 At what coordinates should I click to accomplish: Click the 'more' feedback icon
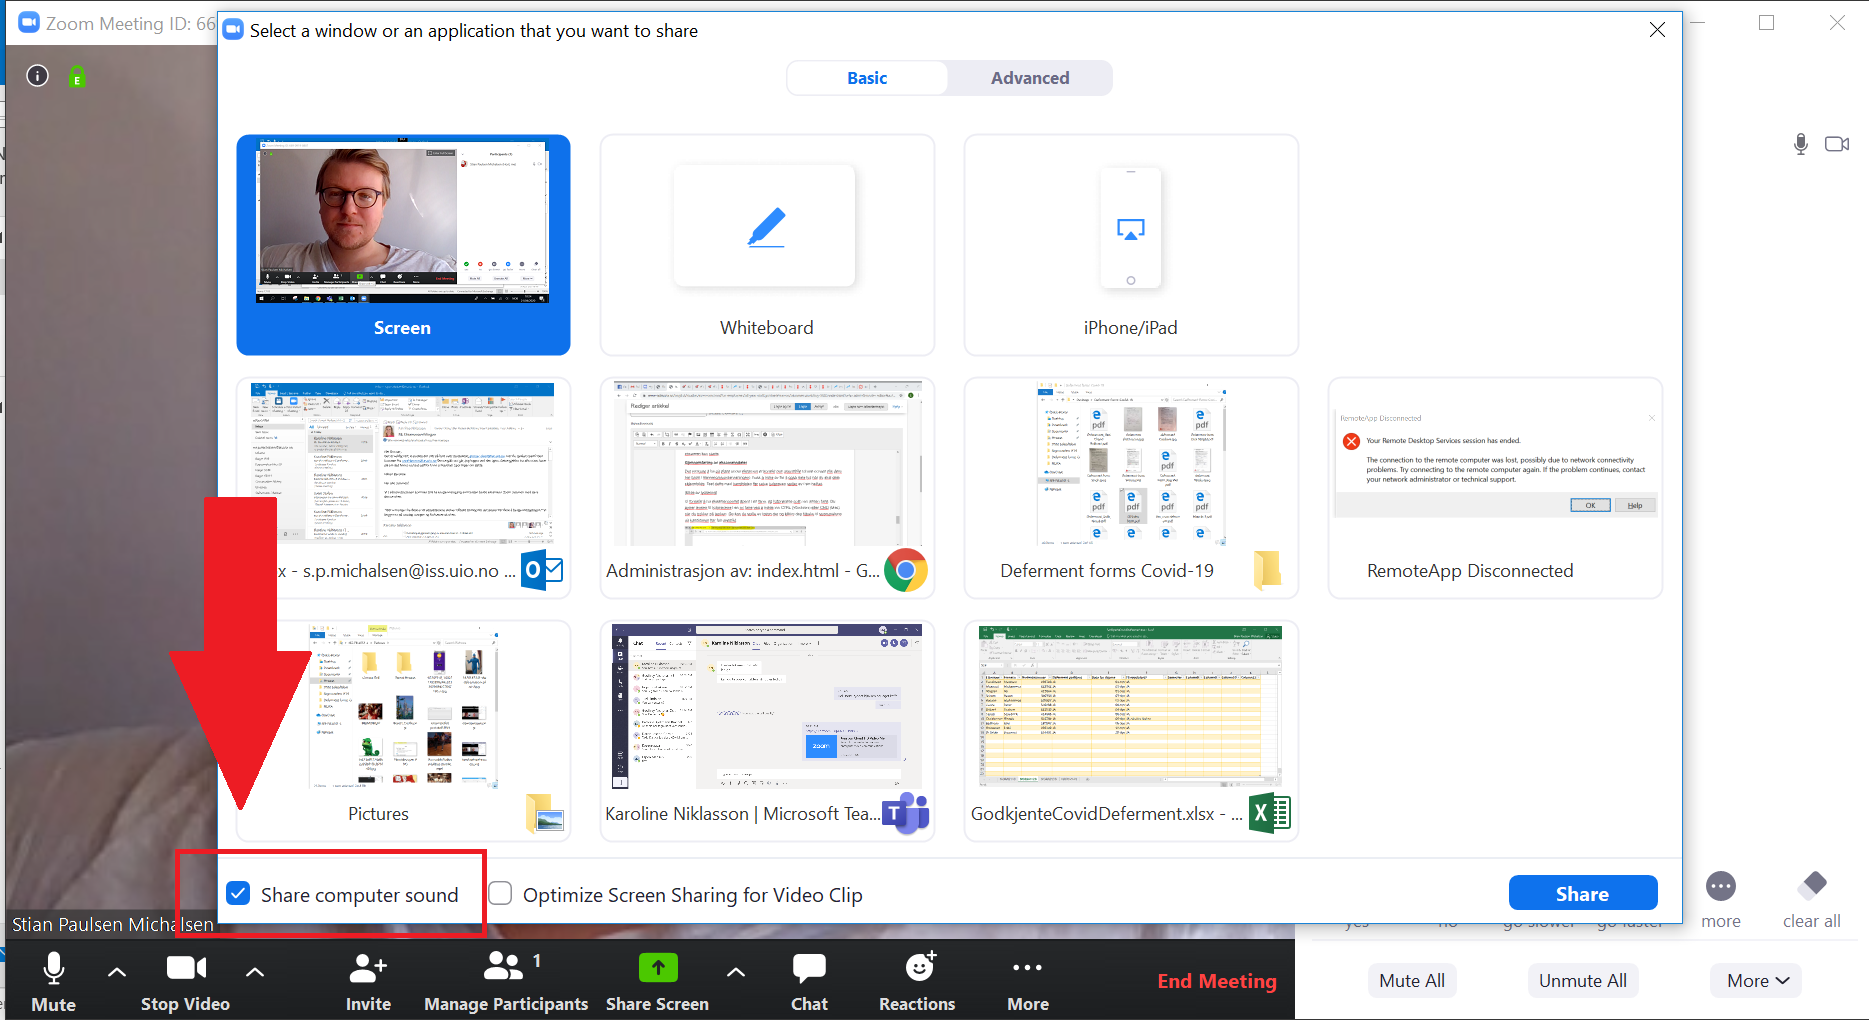tap(1721, 886)
